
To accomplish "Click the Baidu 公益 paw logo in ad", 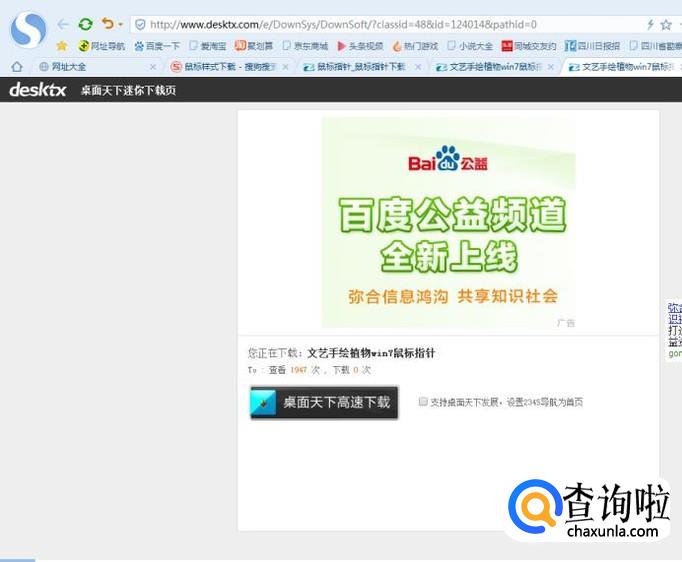I will [448, 159].
